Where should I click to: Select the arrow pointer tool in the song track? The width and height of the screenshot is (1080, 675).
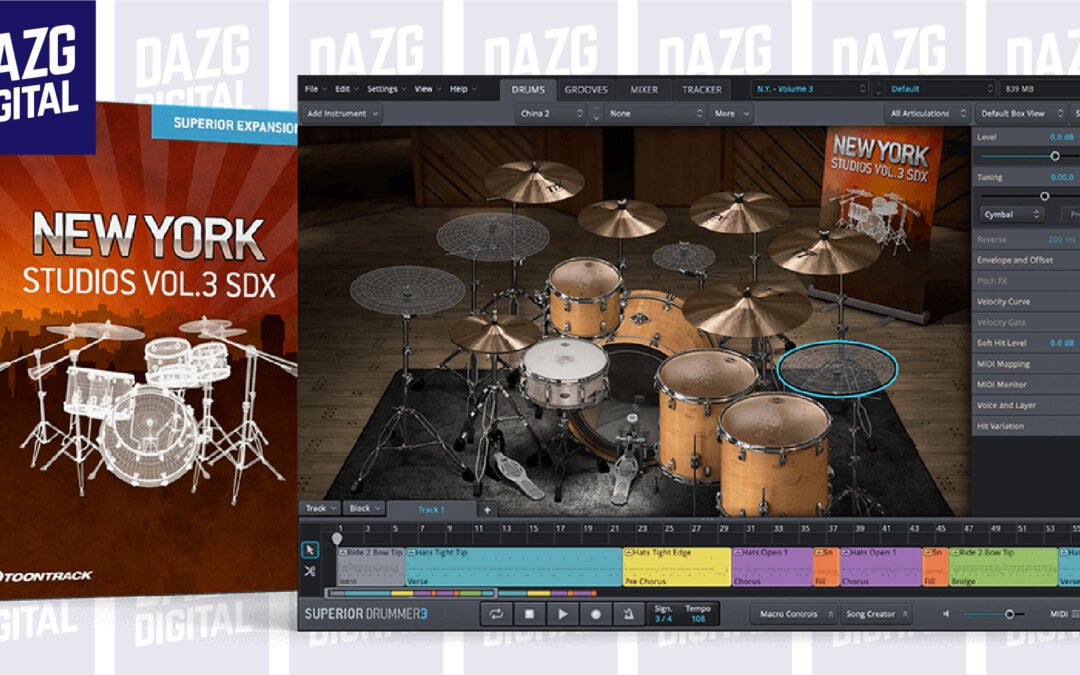(x=310, y=550)
